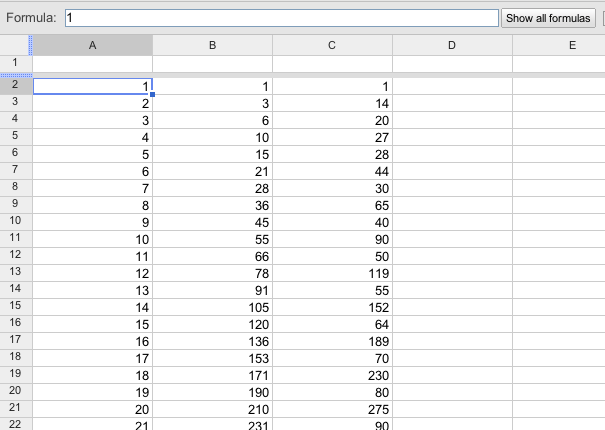Click cell C9 containing 65
605x430 pixels.
pos(333,205)
